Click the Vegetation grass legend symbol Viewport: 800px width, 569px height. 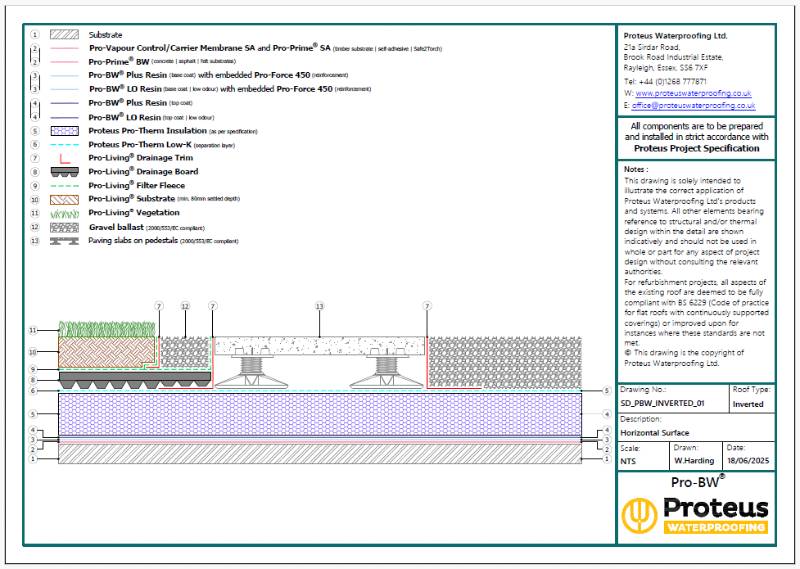pos(64,213)
